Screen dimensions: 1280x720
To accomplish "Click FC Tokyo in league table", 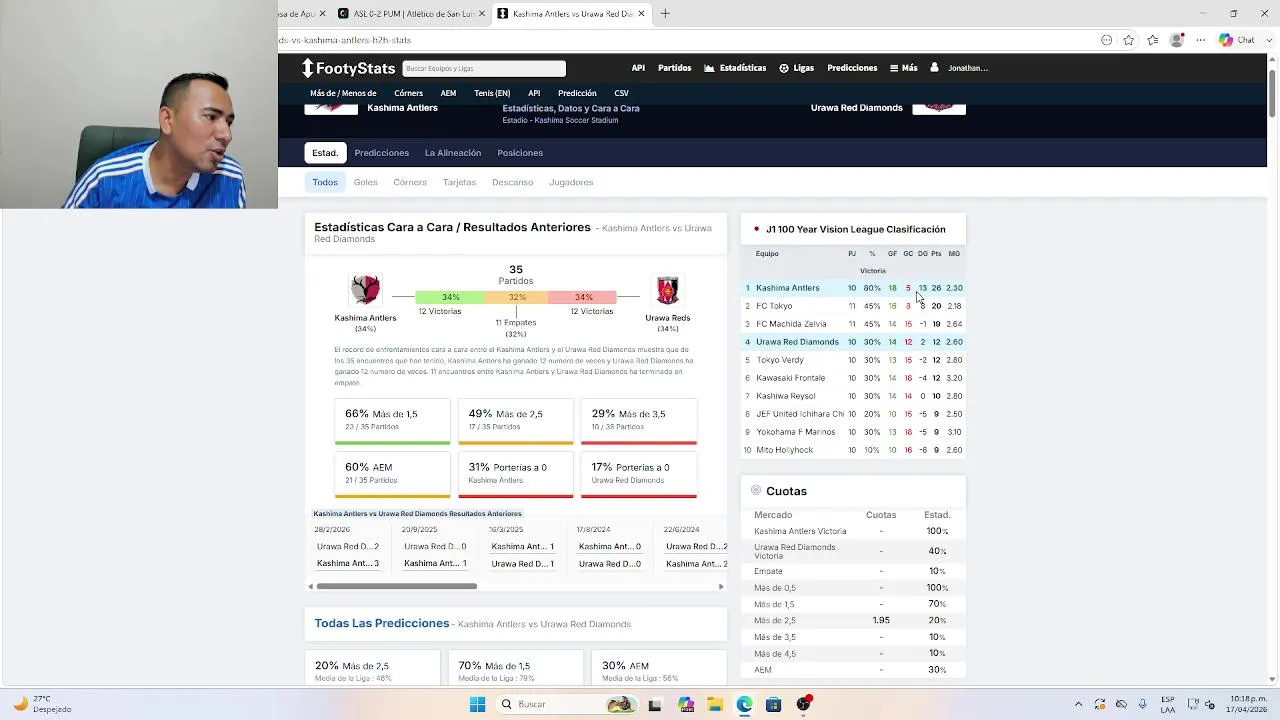I will pyautogui.click(x=774, y=306).
